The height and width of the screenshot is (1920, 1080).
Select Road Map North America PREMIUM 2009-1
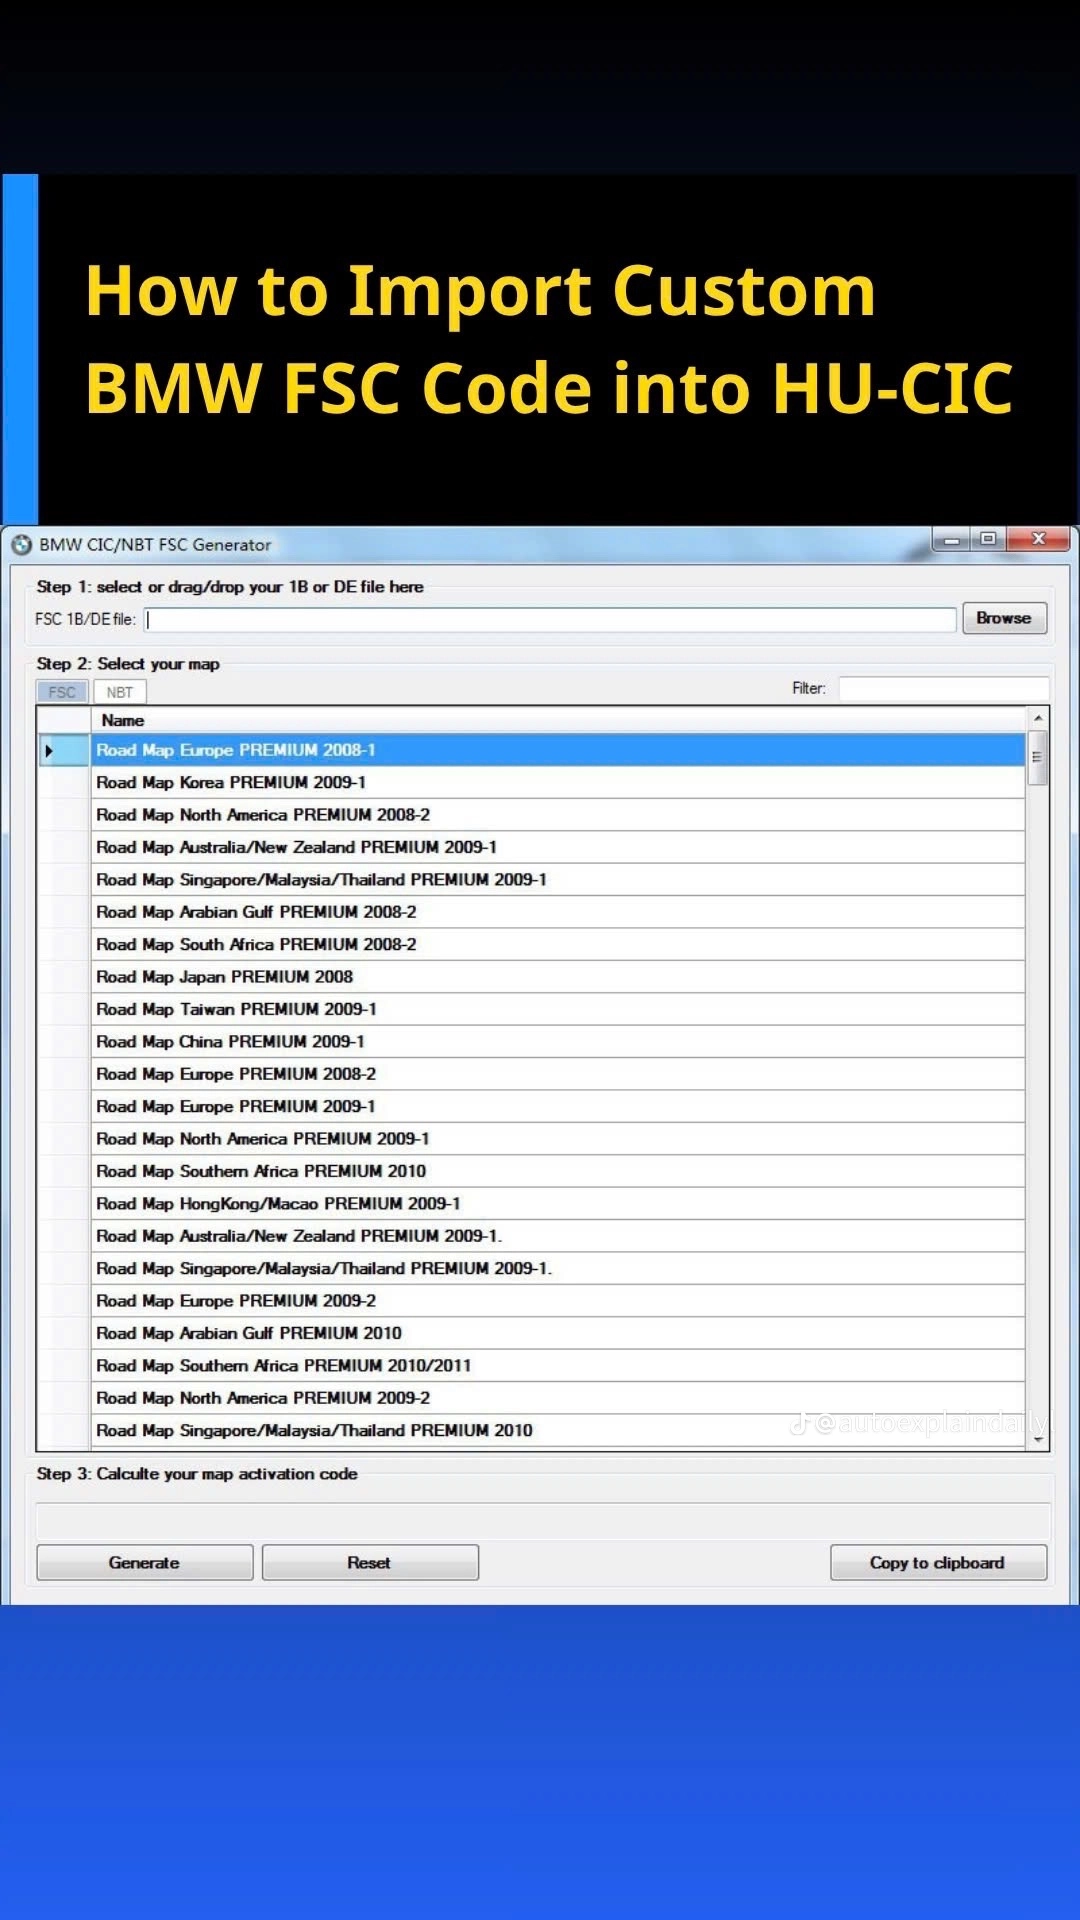558,1139
